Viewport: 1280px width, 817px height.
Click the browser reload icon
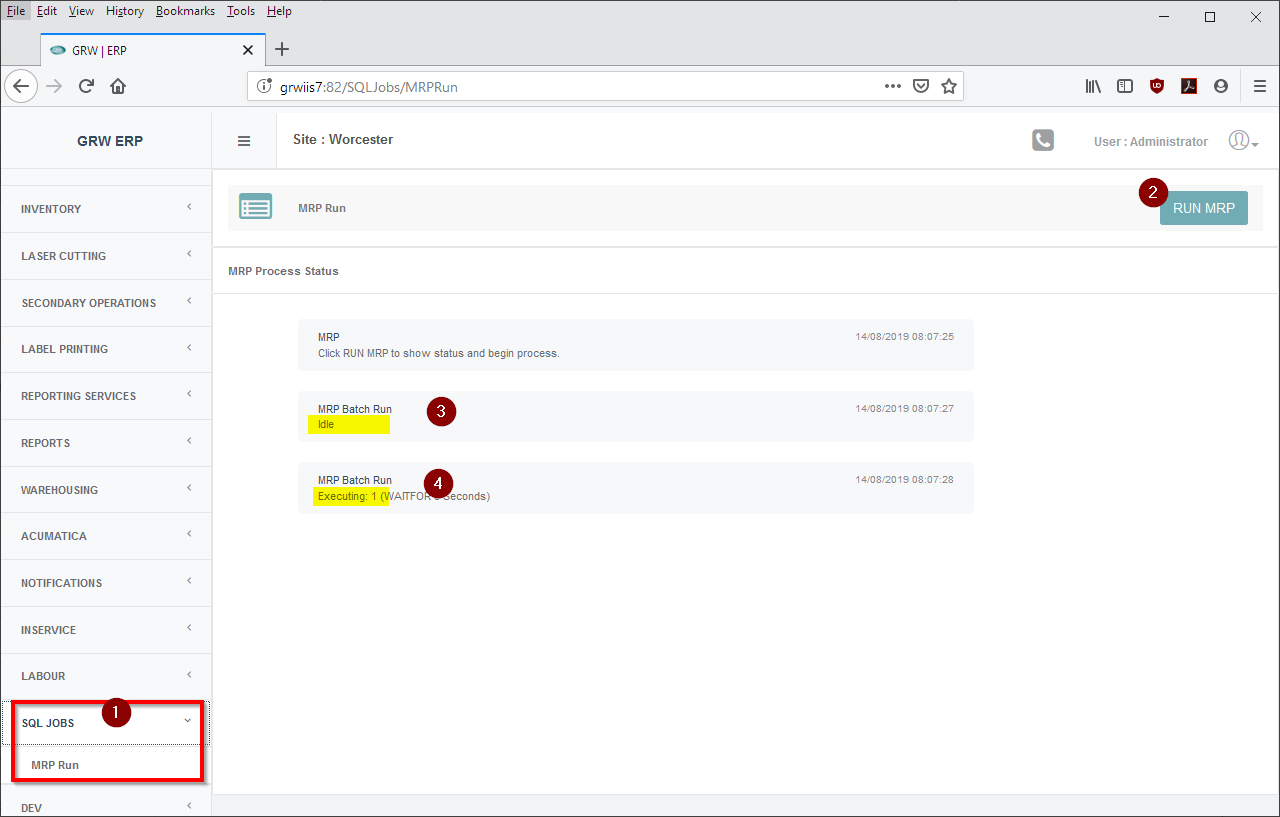pos(86,86)
